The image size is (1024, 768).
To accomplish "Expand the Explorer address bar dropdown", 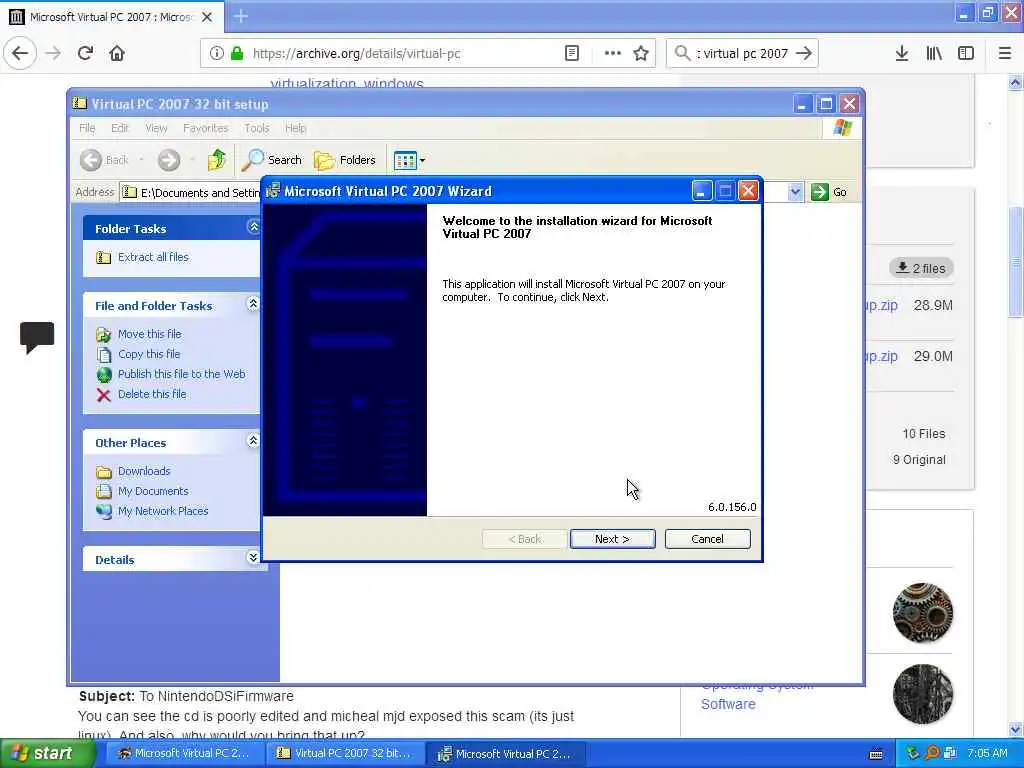I will [795, 192].
